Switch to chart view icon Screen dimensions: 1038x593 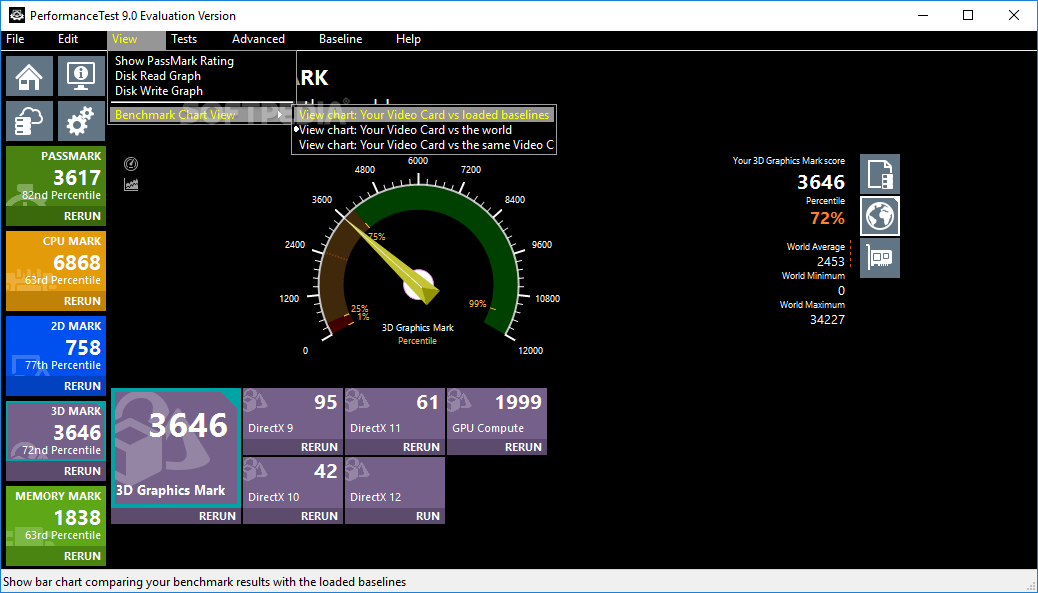coord(131,185)
